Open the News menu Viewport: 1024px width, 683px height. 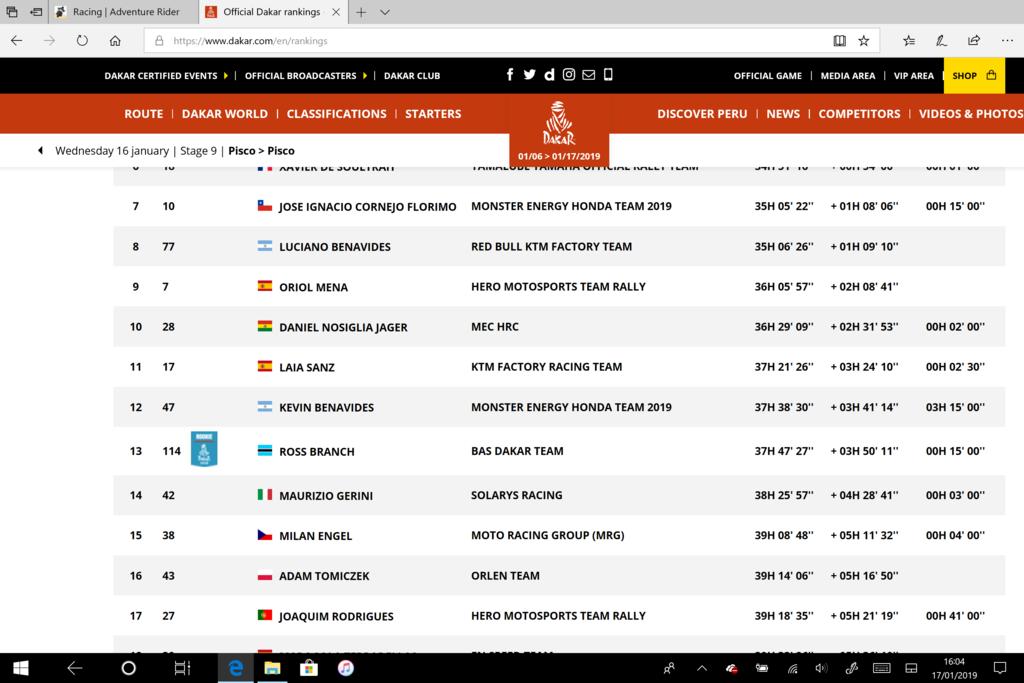(783, 114)
